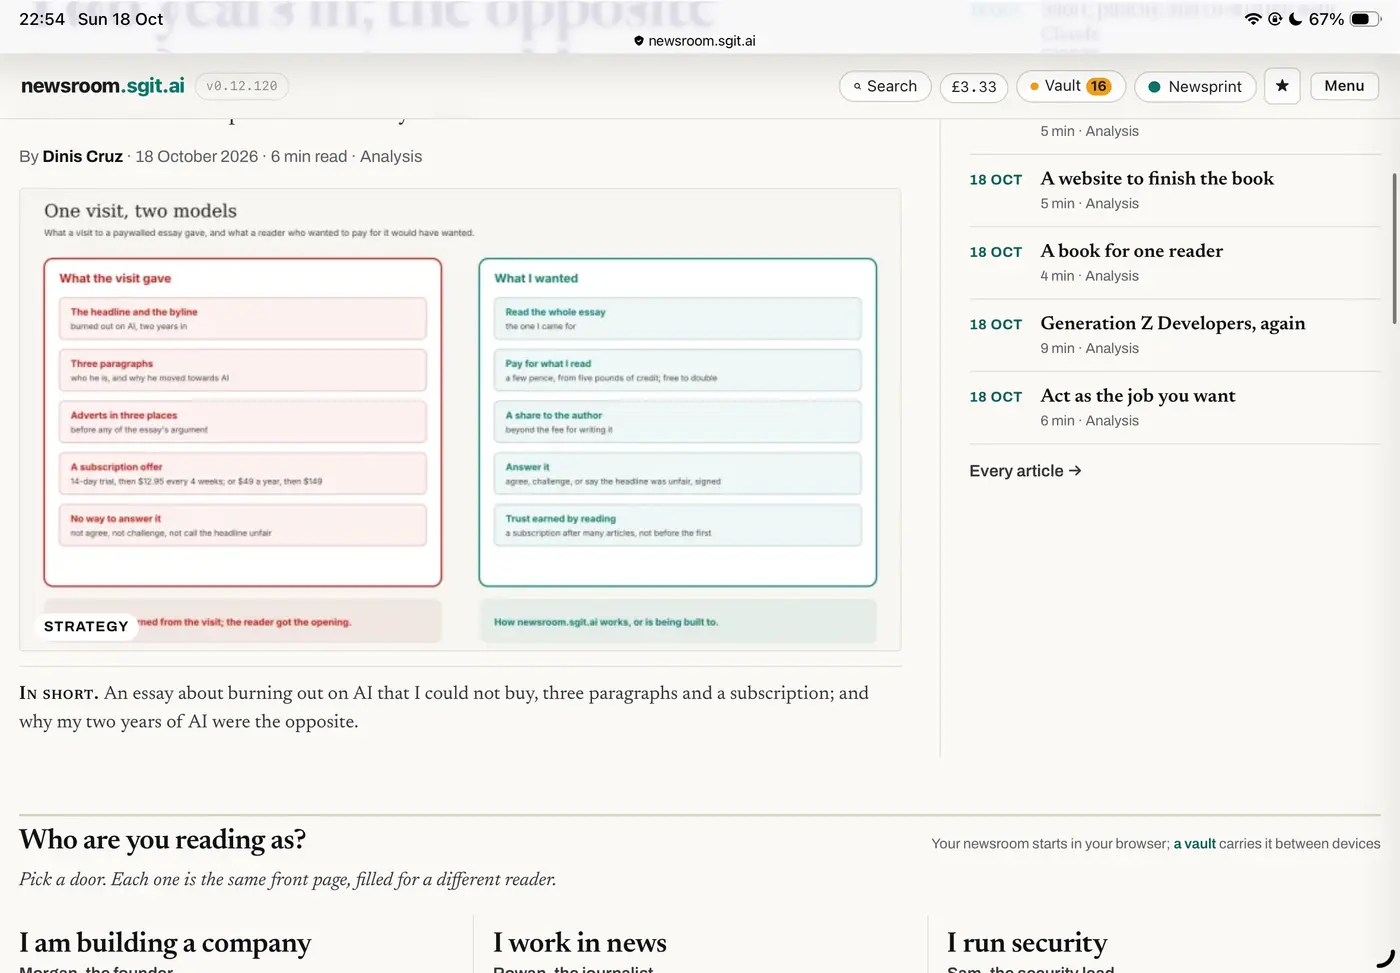Click the '18 October 2026' date text
This screenshot has width=1400, height=973.
(x=197, y=156)
